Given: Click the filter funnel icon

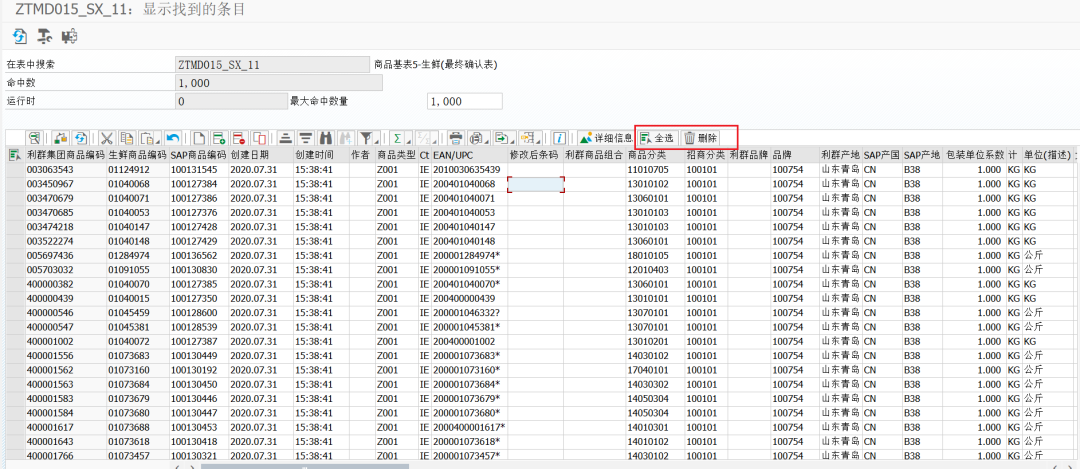Looking at the screenshot, I should click(366, 138).
